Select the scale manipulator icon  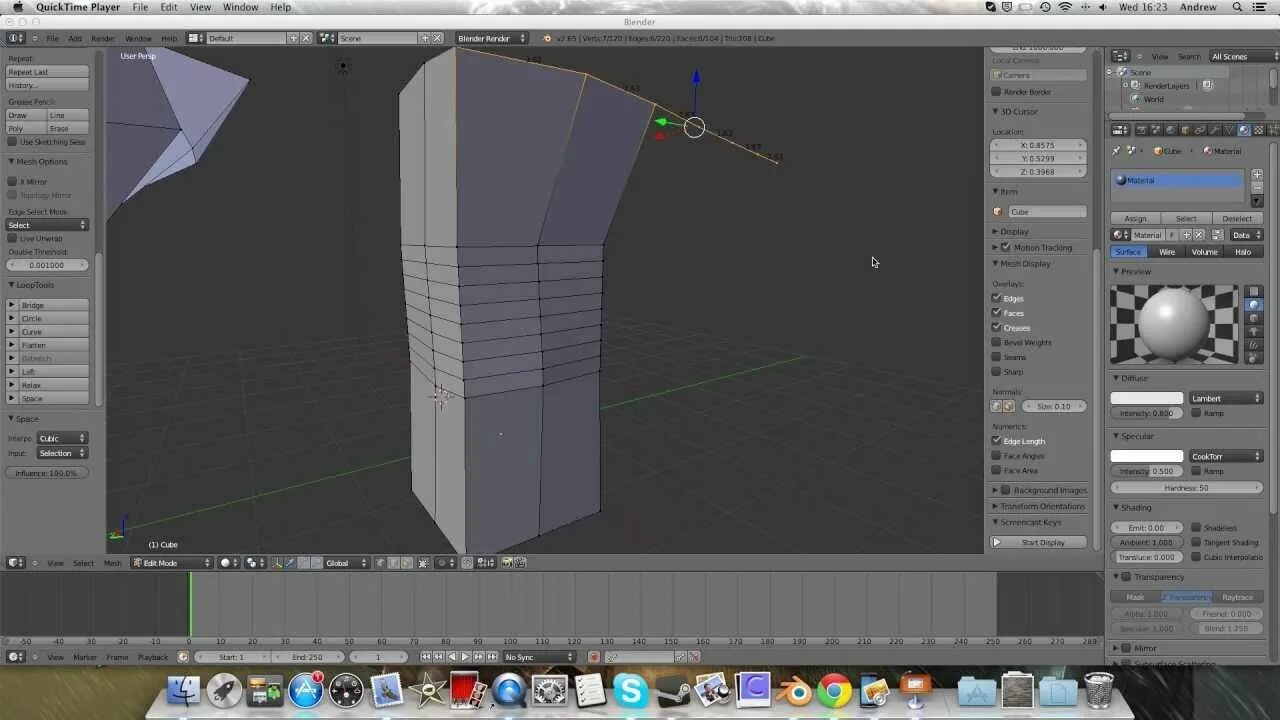(316, 563)
